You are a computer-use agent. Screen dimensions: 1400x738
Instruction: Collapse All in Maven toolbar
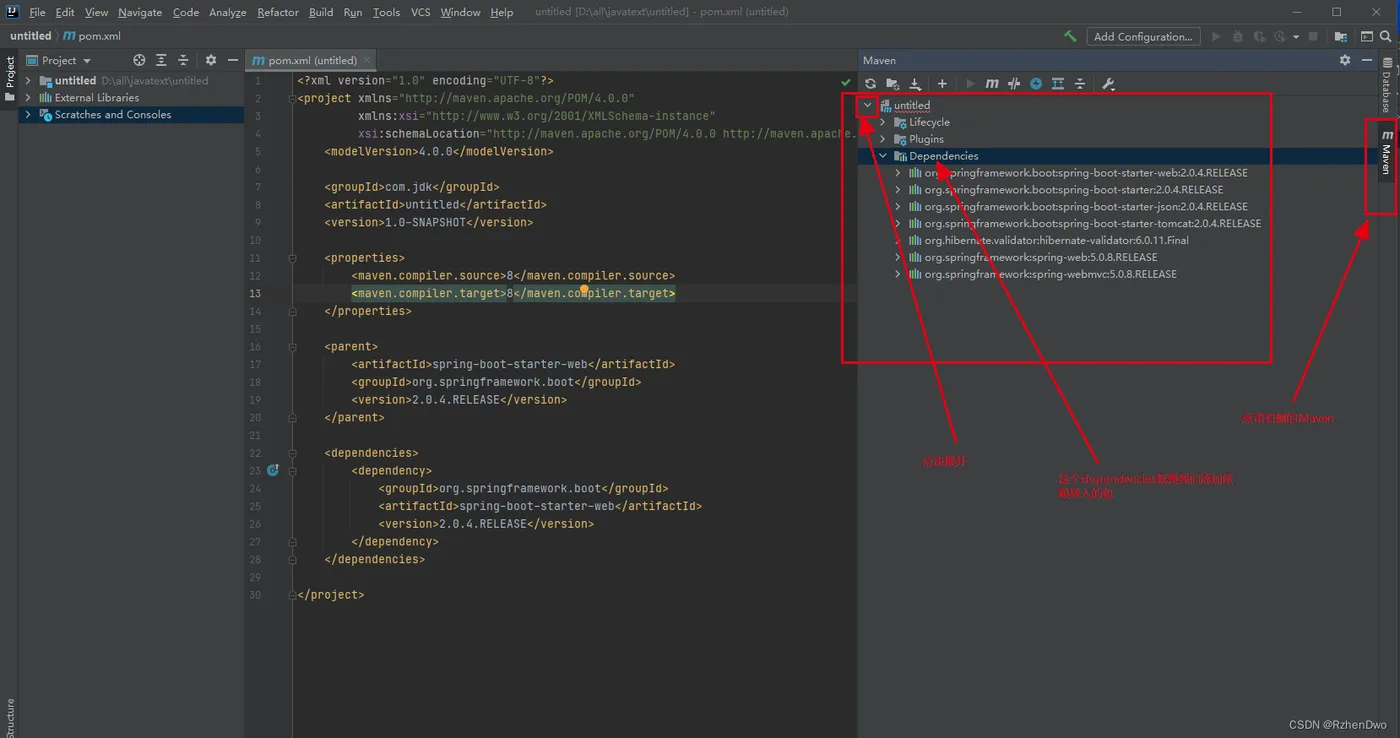pos(1080,84)
